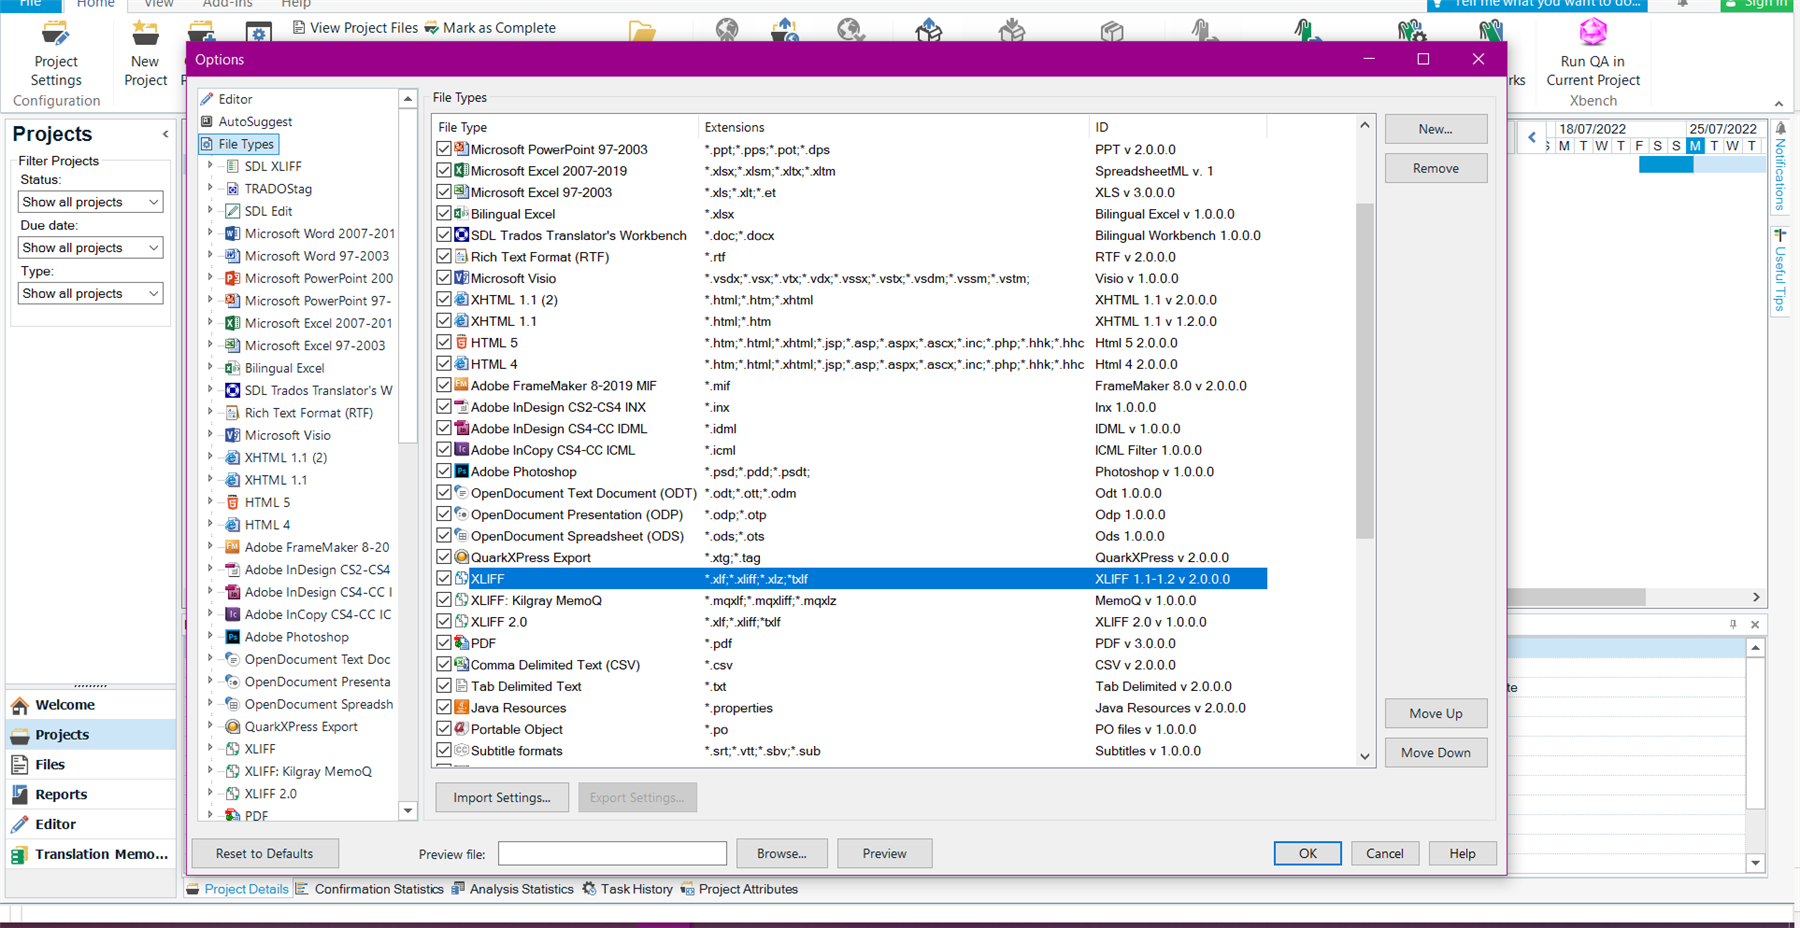Open the Welcome home screen
Screen dimensions: 1800x928
tap(62, 704)
